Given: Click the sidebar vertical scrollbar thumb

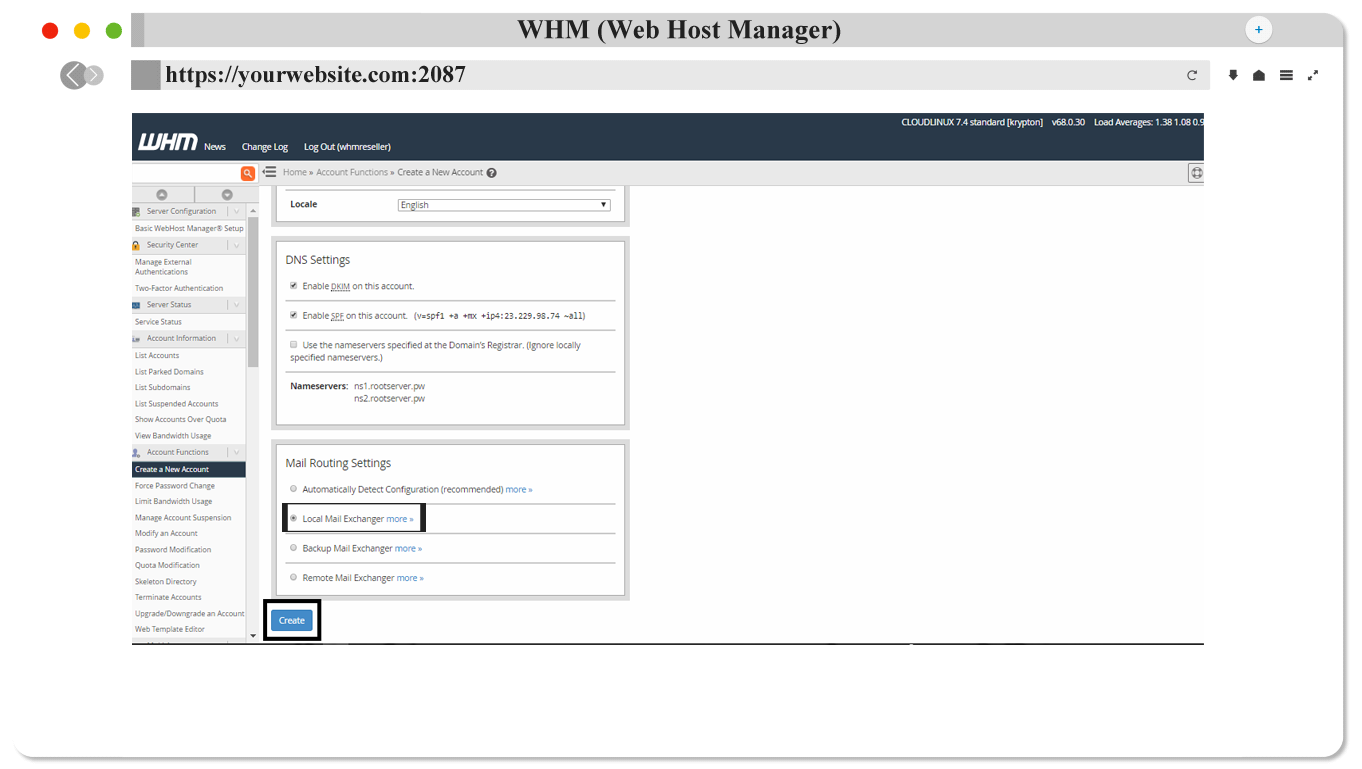Looking at the screenshot, I should pos(253,292).
